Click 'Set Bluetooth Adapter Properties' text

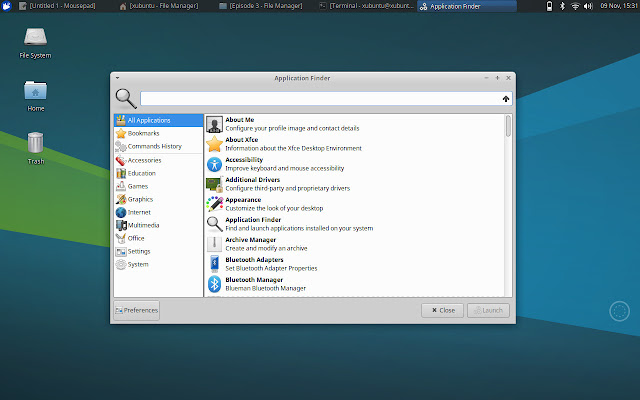(271, 268)
